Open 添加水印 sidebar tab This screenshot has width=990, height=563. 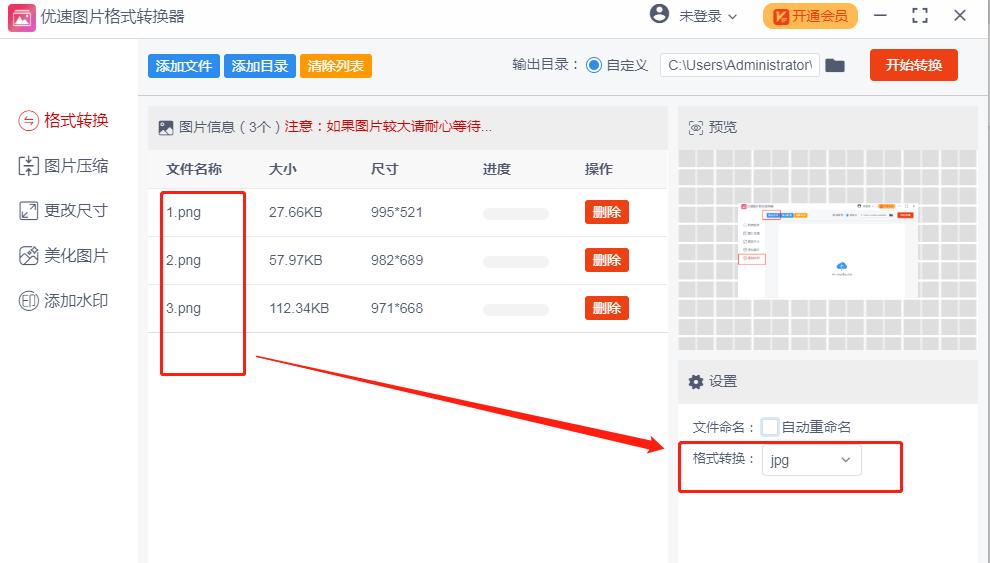[x=64, y=300]
